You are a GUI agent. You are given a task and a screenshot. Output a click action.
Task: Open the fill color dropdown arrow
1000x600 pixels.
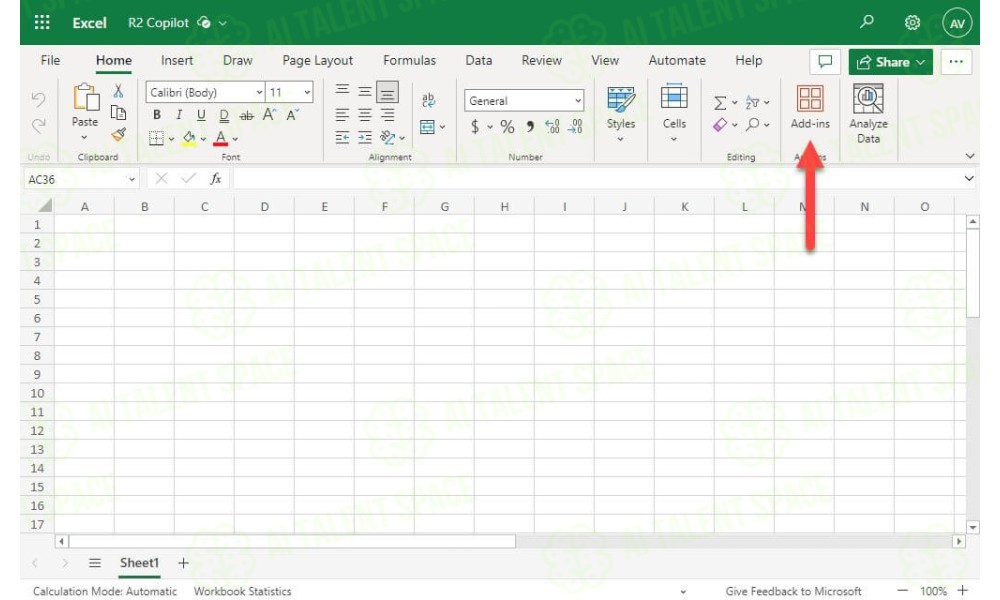tap(203, 139)
